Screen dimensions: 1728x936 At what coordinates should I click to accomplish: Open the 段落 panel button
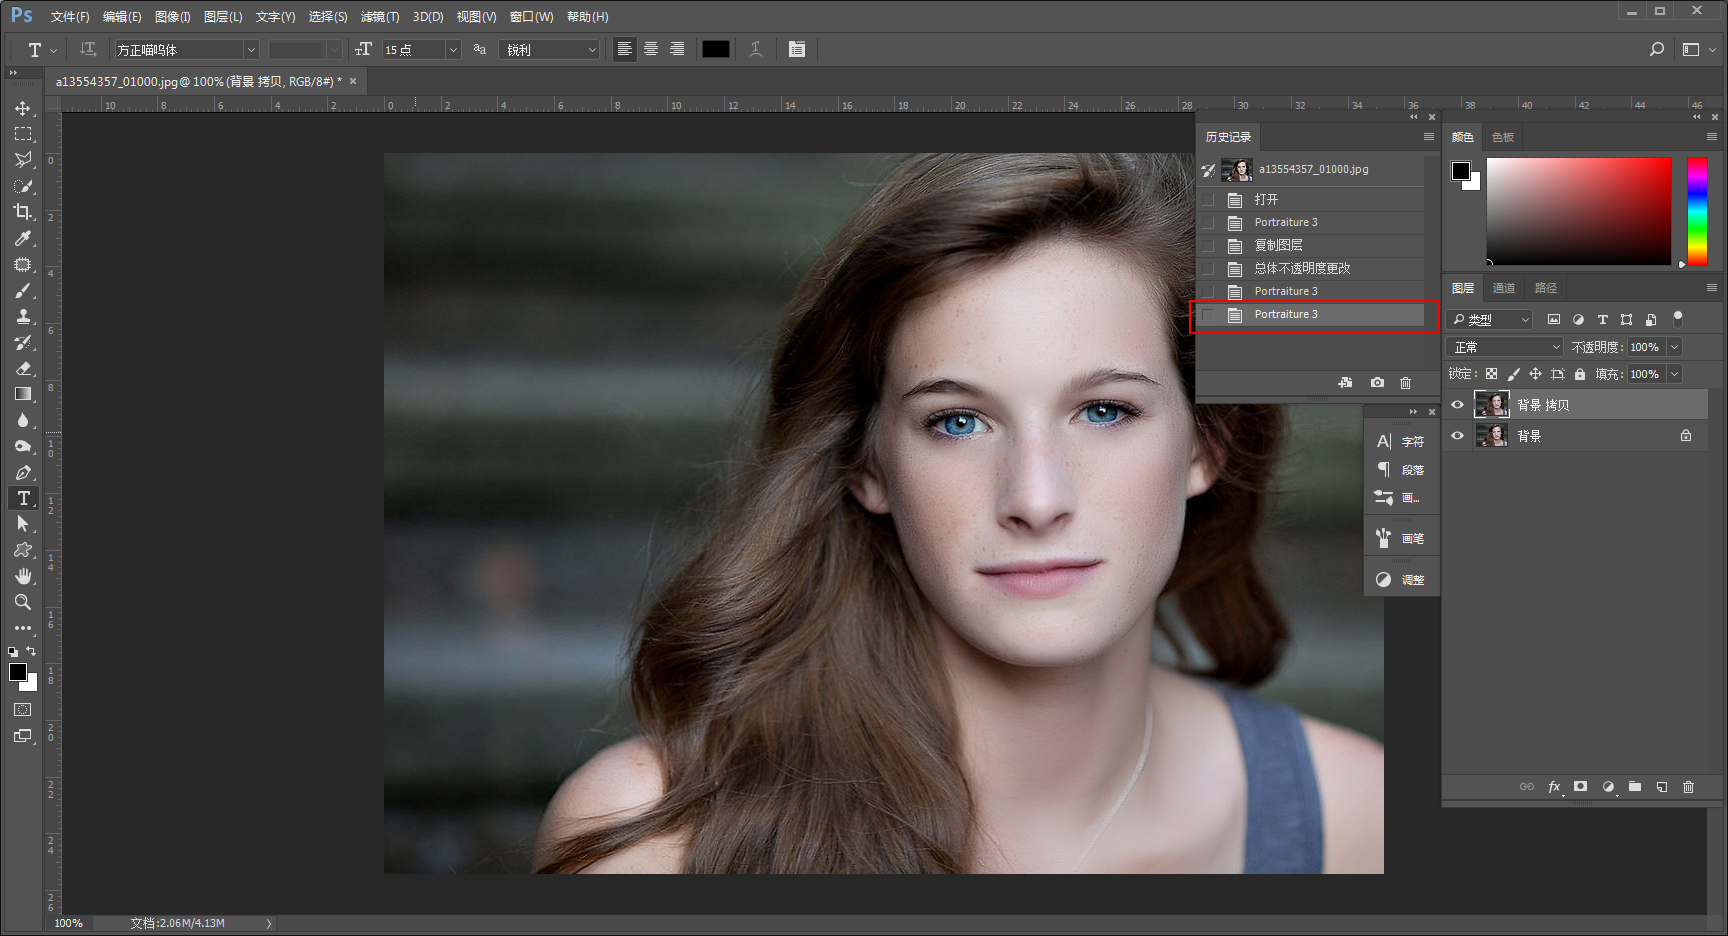(x=1401, y=470)
